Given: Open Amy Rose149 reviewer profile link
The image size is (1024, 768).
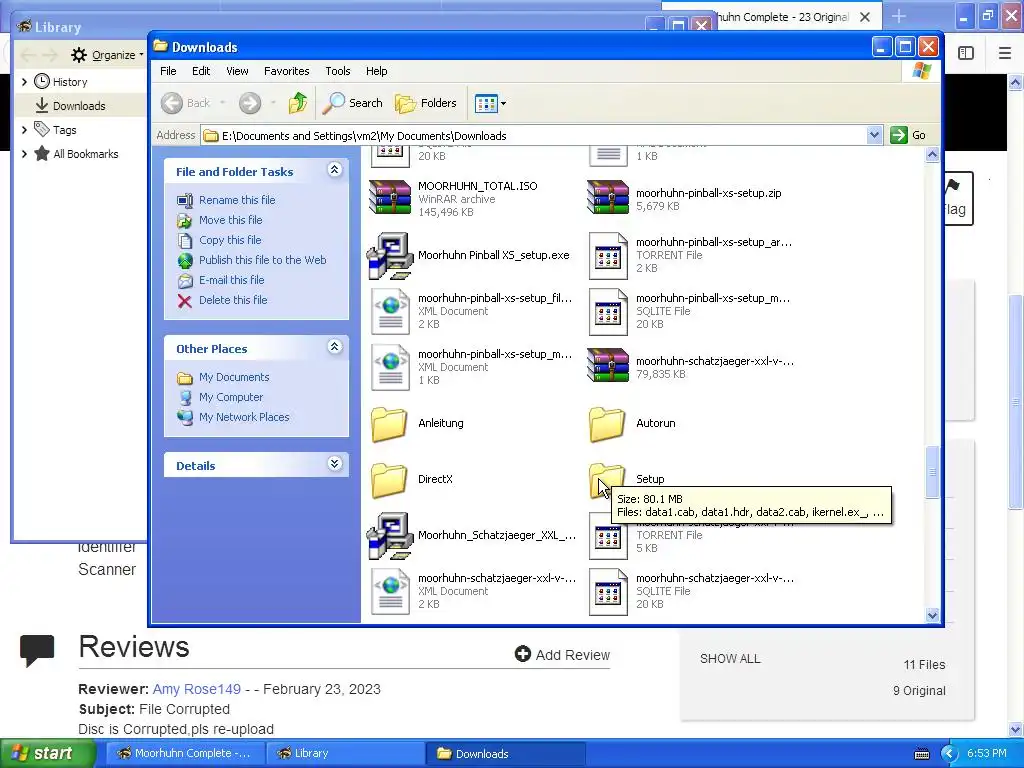Looking at the screenshot, I should [x=197, y=689].
